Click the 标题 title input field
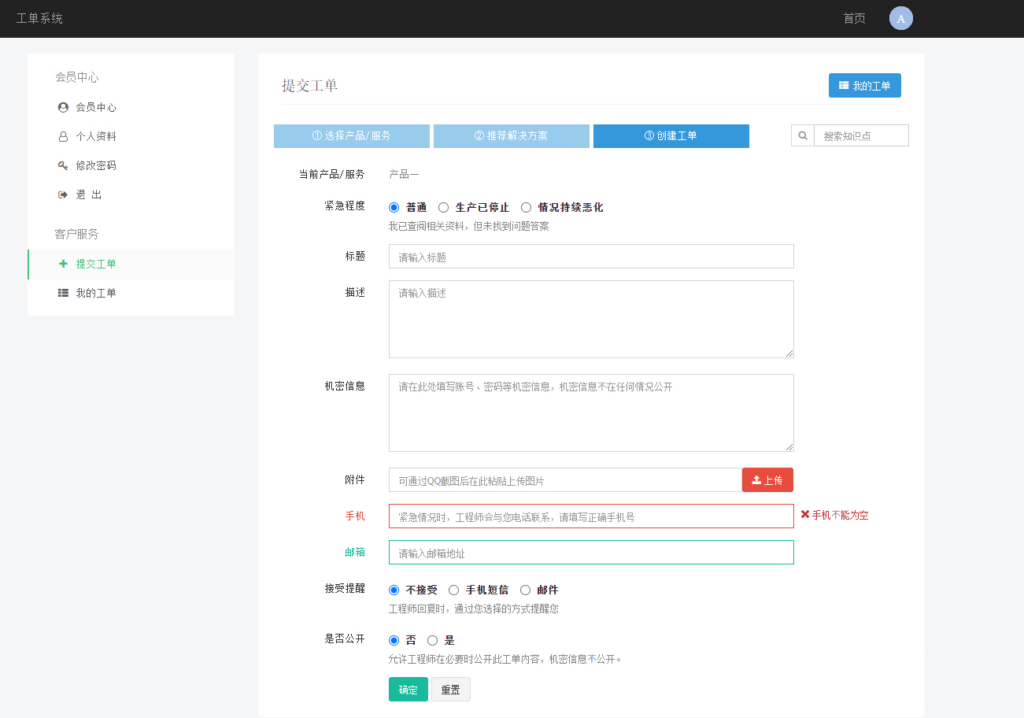The height and width of the screenshot is (718, 1024). click(x=590, y=256)
